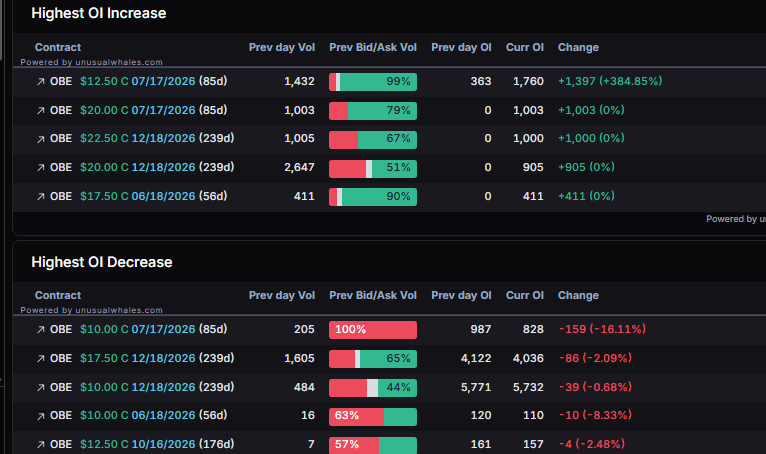Sort by Prev day Vol in Highest OI Increase
Screen dimensions: 766x454
pyautogui.click(x=282, y=47)
